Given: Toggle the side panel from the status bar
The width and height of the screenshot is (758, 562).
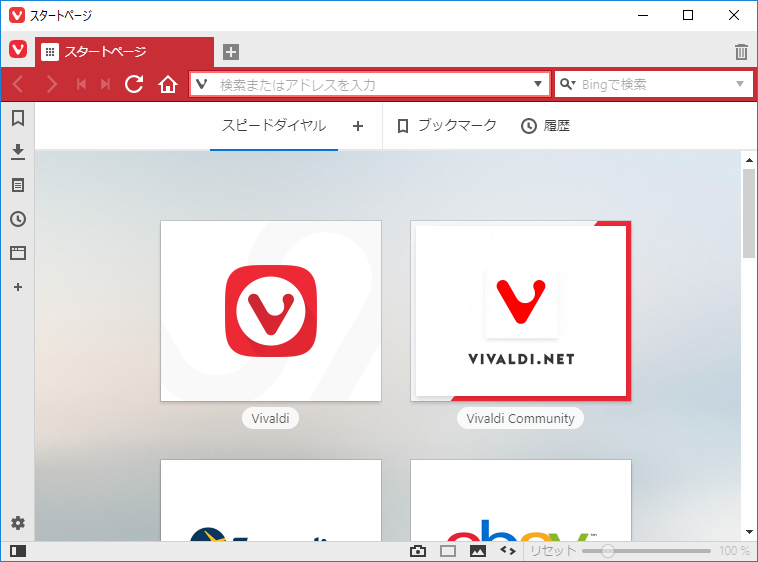Looking at the screenshot, I should click(x=18, y=551).
